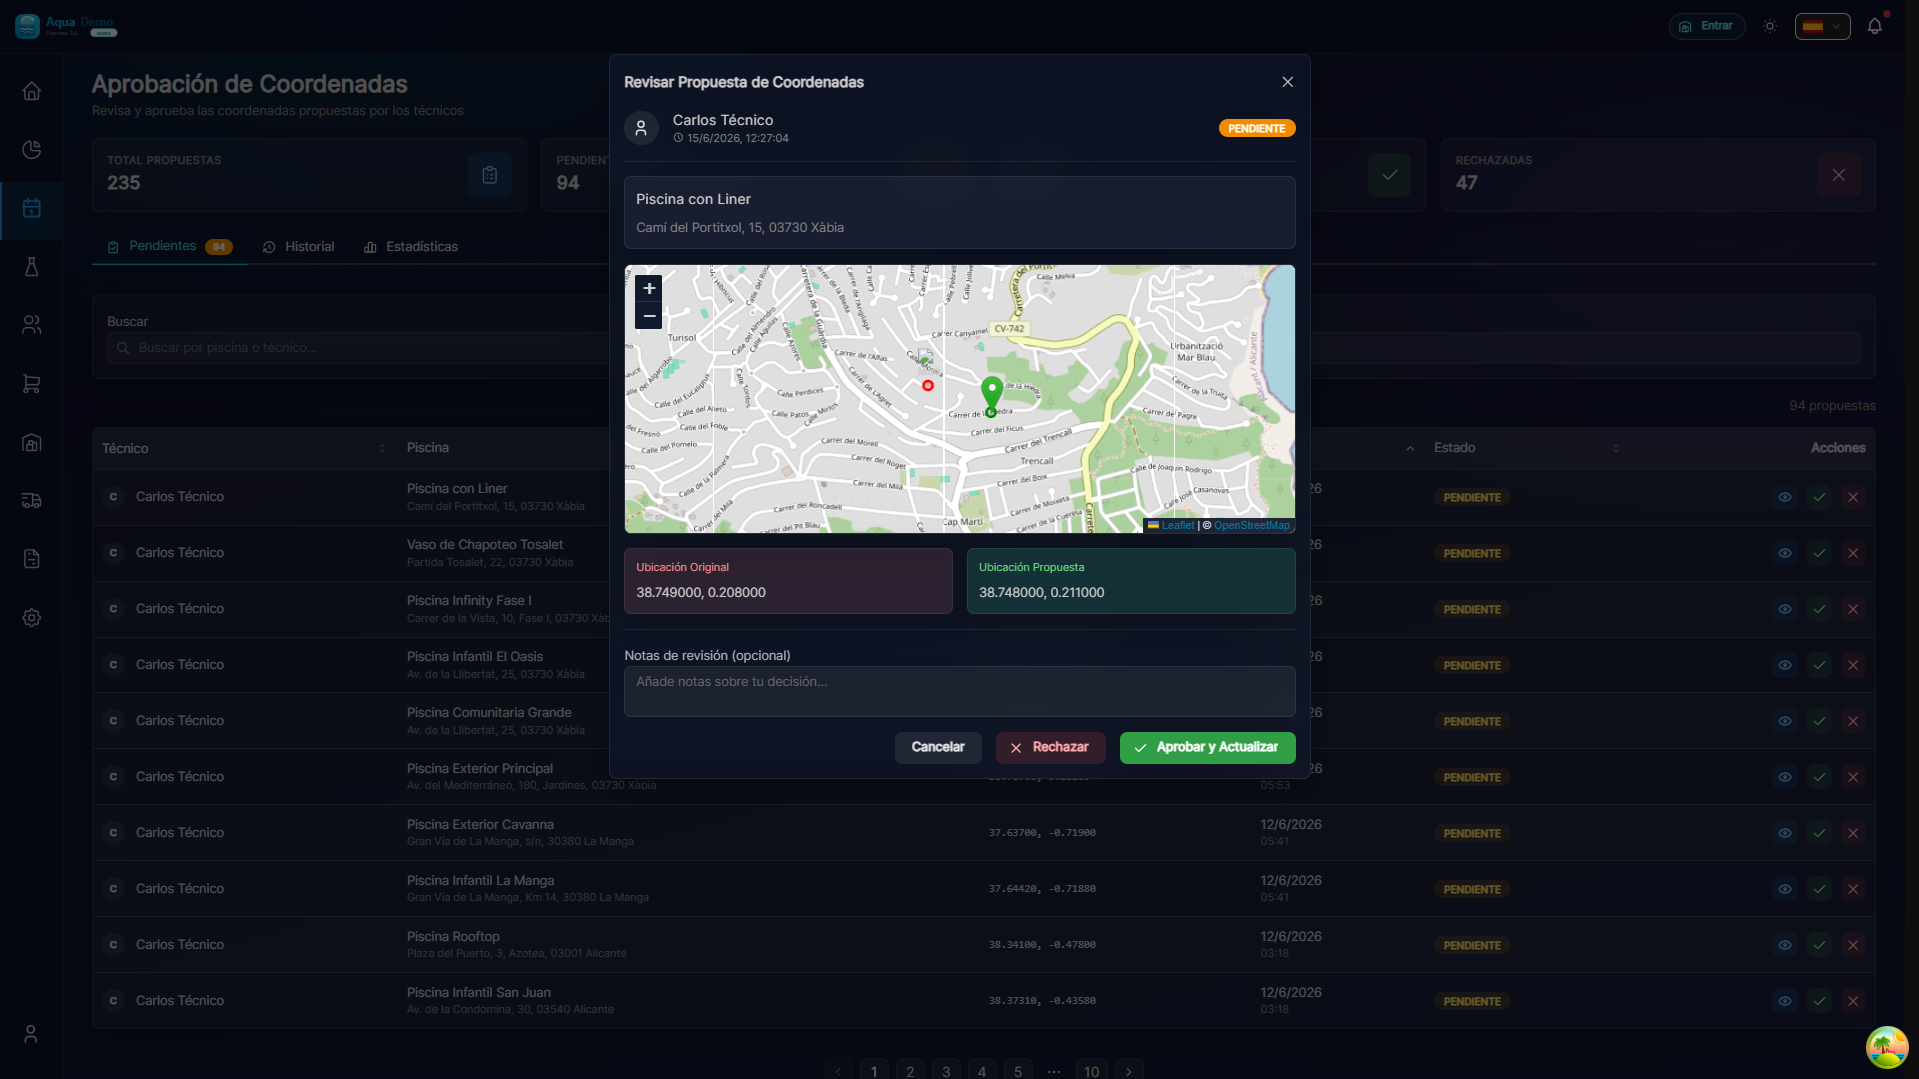Approve Piscina Infinity Fase I row

point(1819,609)
